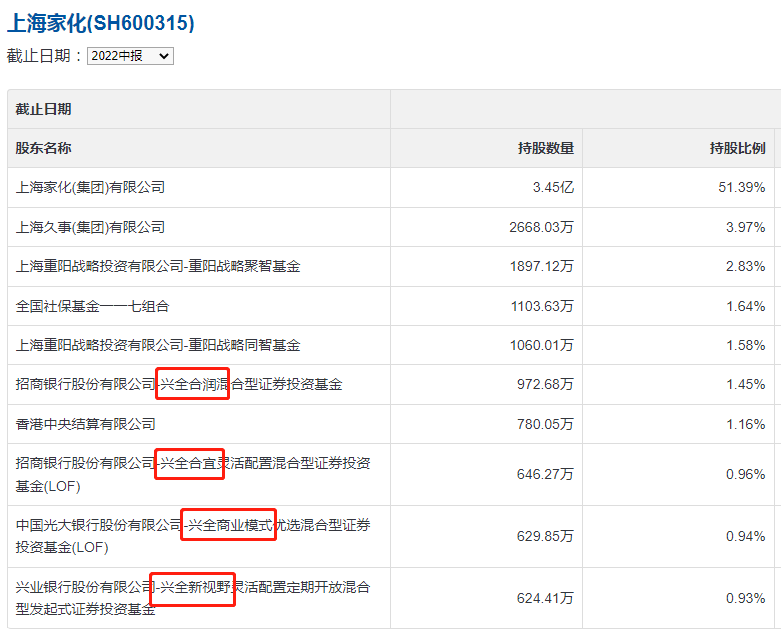This screenshot has width=781, height=642.
Task: Select 兴全新视野灵活配置 fund shareholder name
Action: point(193,598)
